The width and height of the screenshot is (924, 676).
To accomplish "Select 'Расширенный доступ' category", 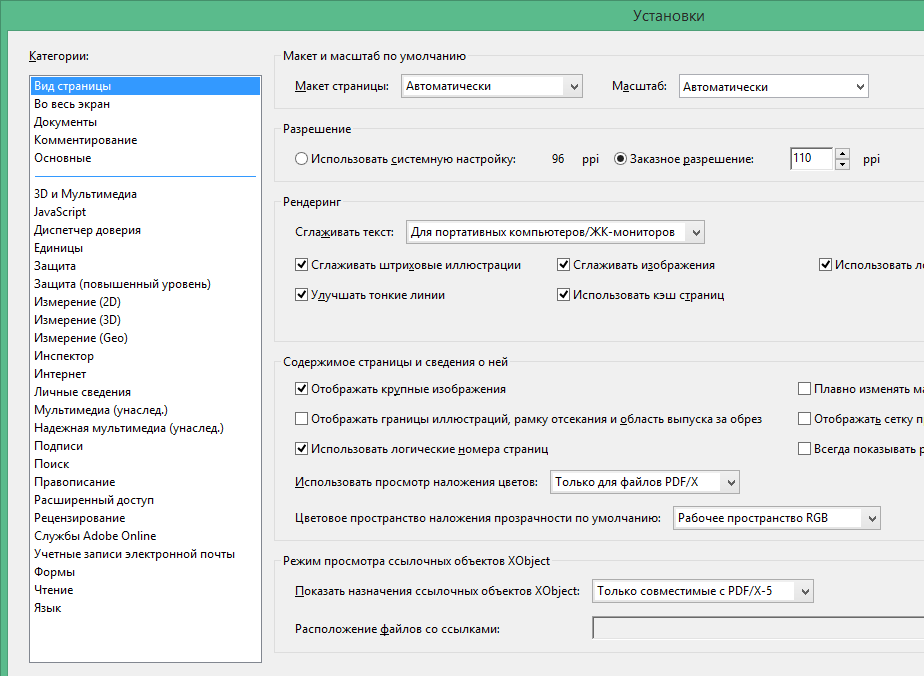I will pyautogui.click(x=145, y=500).
